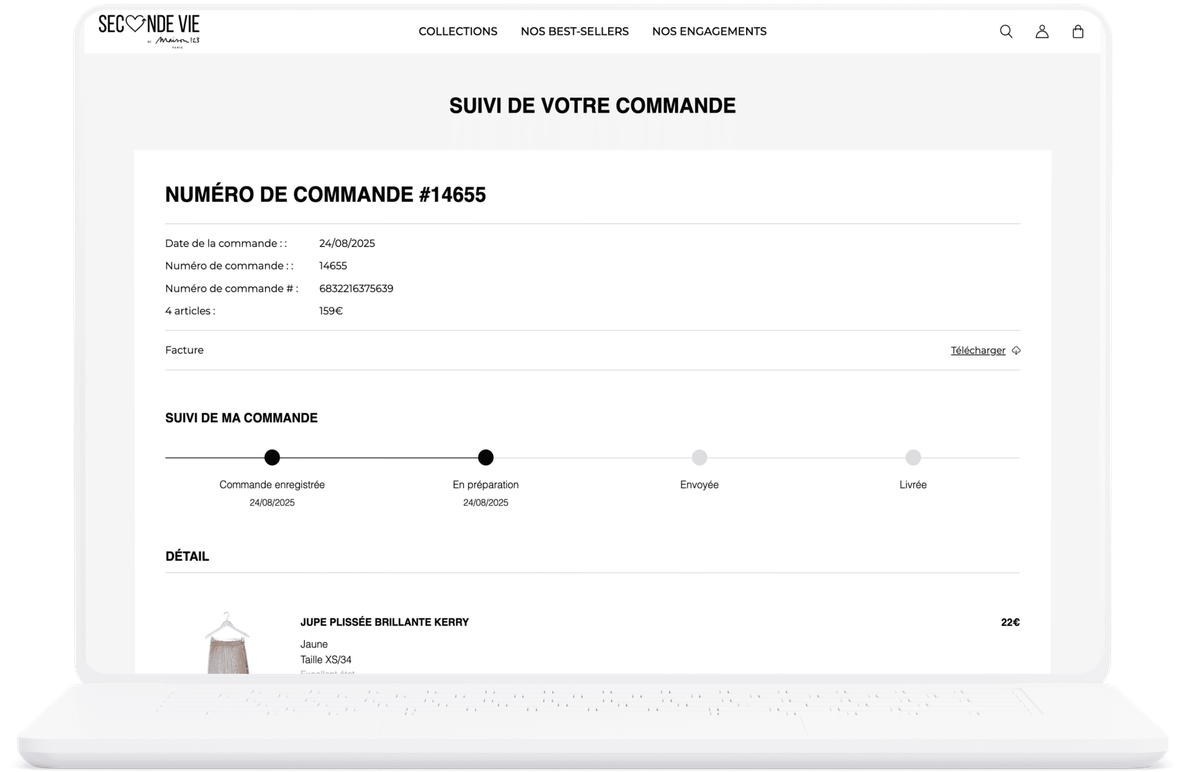Click the cloud download icon beside Télécharger
The width and height of the screenshot is (1185, 772).
tap(1016, 351)
